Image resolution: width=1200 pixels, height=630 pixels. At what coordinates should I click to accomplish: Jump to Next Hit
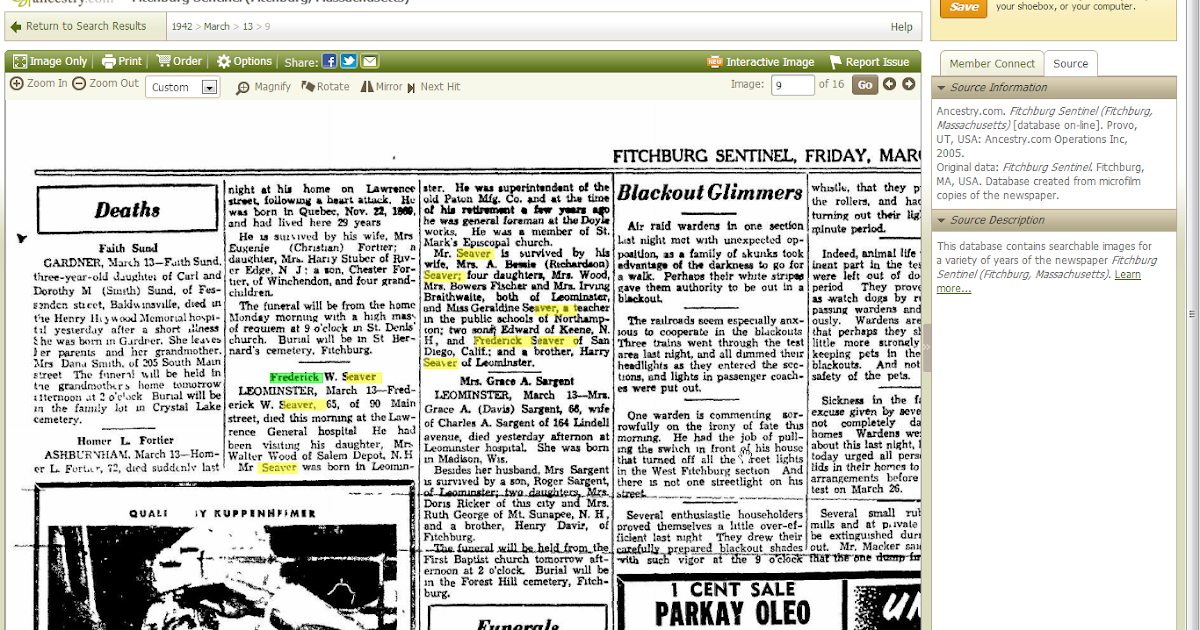(x=433, y=87)
